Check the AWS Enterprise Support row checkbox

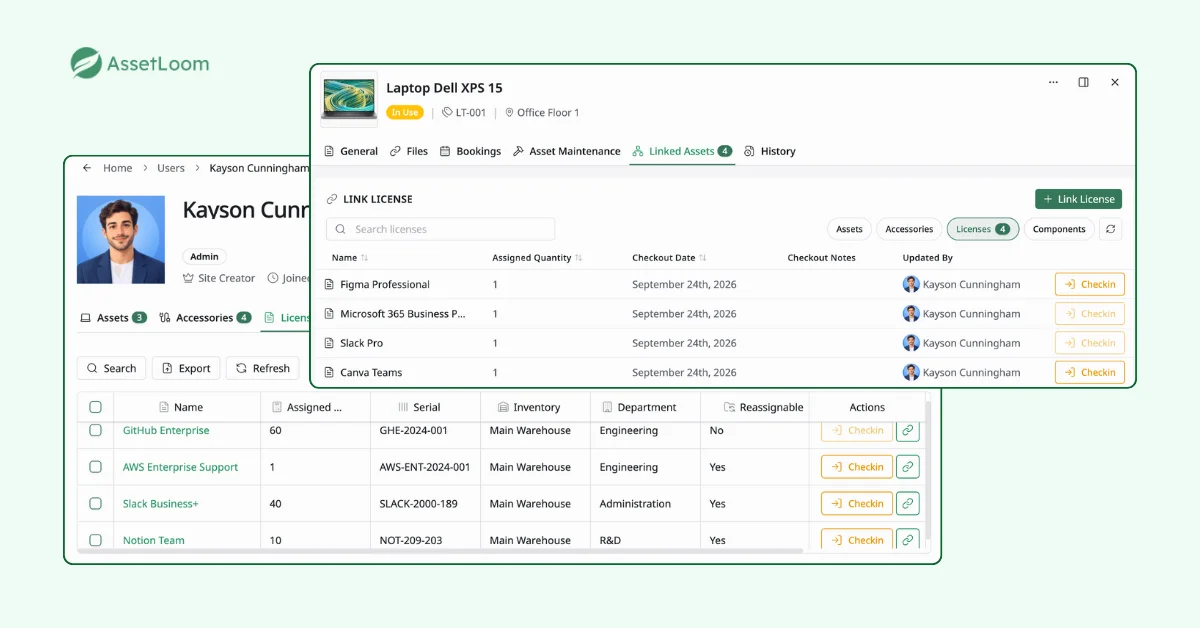click(x=96, y=467)
